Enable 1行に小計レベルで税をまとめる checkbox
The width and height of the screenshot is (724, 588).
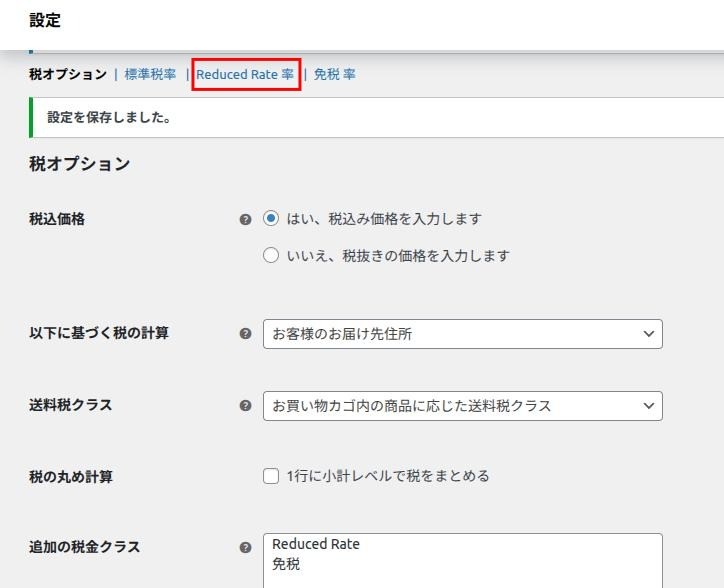click(x=271, y=476)
